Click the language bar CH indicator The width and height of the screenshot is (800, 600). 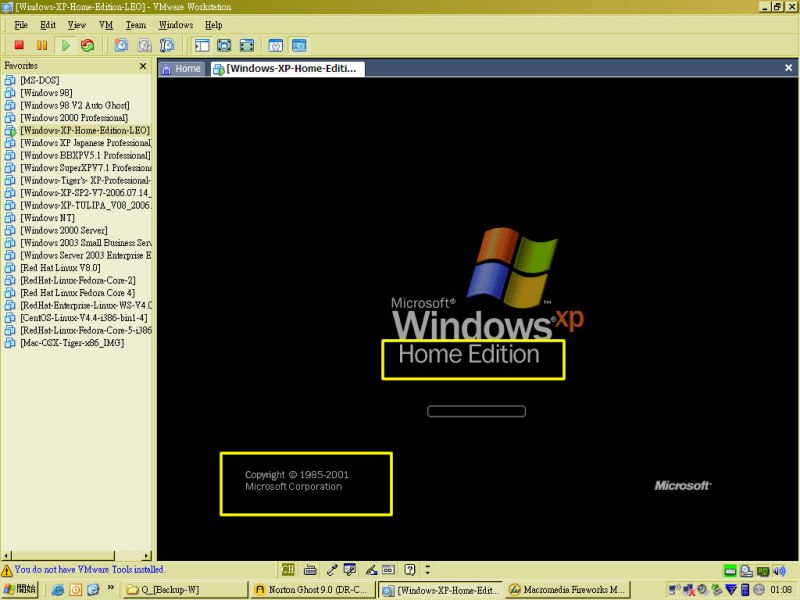click(288, 569)
